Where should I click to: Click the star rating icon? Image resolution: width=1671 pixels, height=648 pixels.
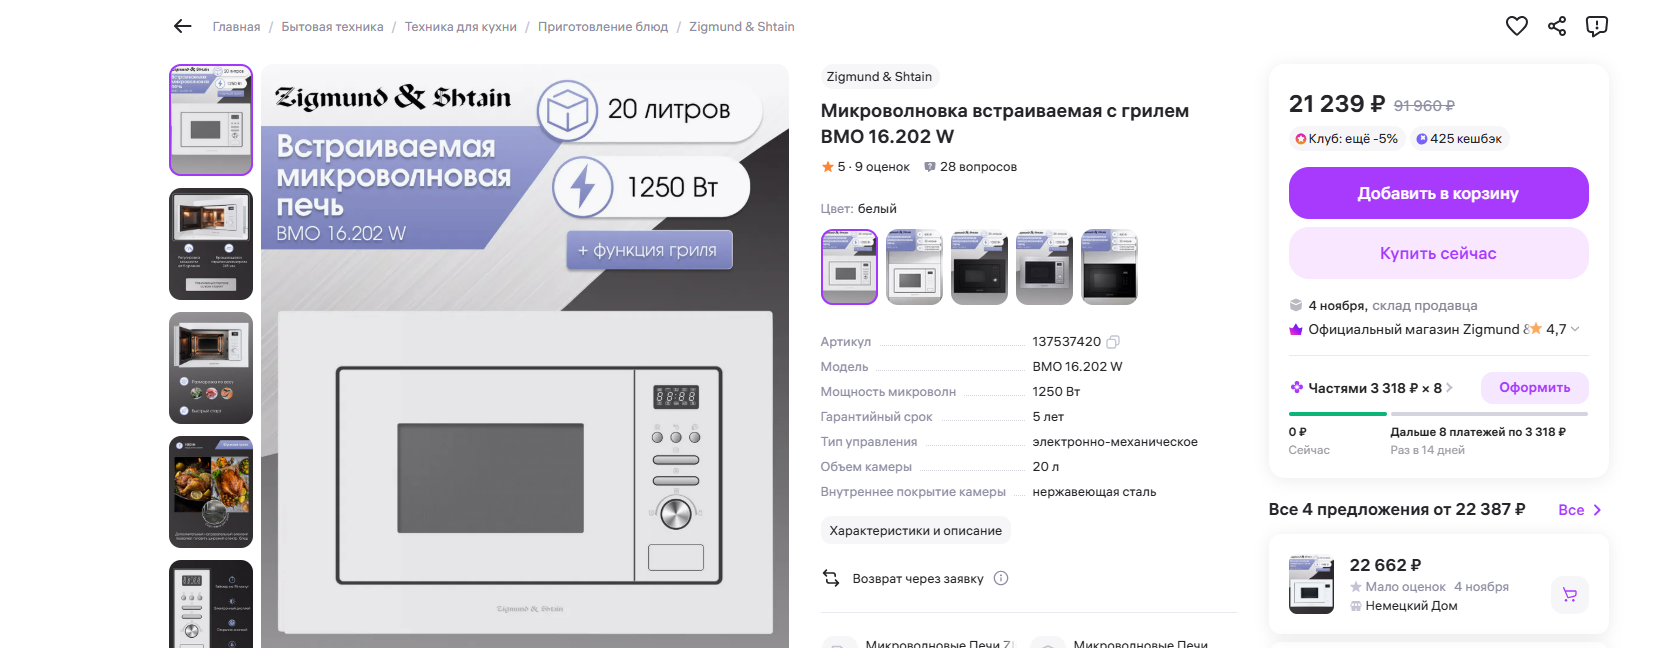tap(827, 167)
